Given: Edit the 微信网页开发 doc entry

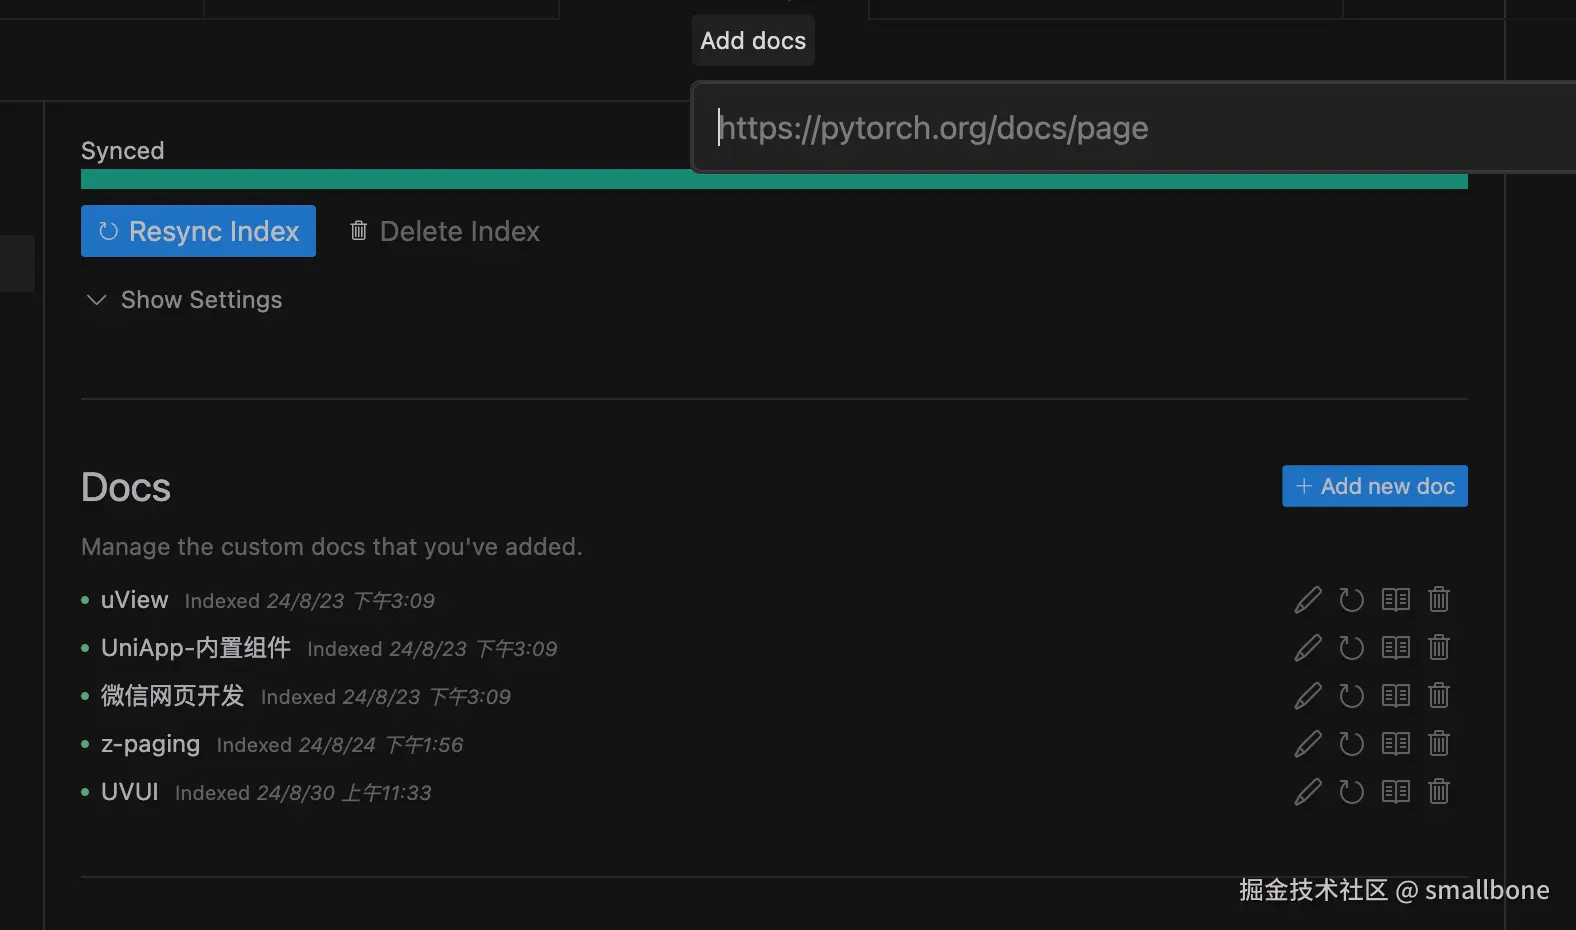Looking at the screenshot, I should (x=1307, y=696).
